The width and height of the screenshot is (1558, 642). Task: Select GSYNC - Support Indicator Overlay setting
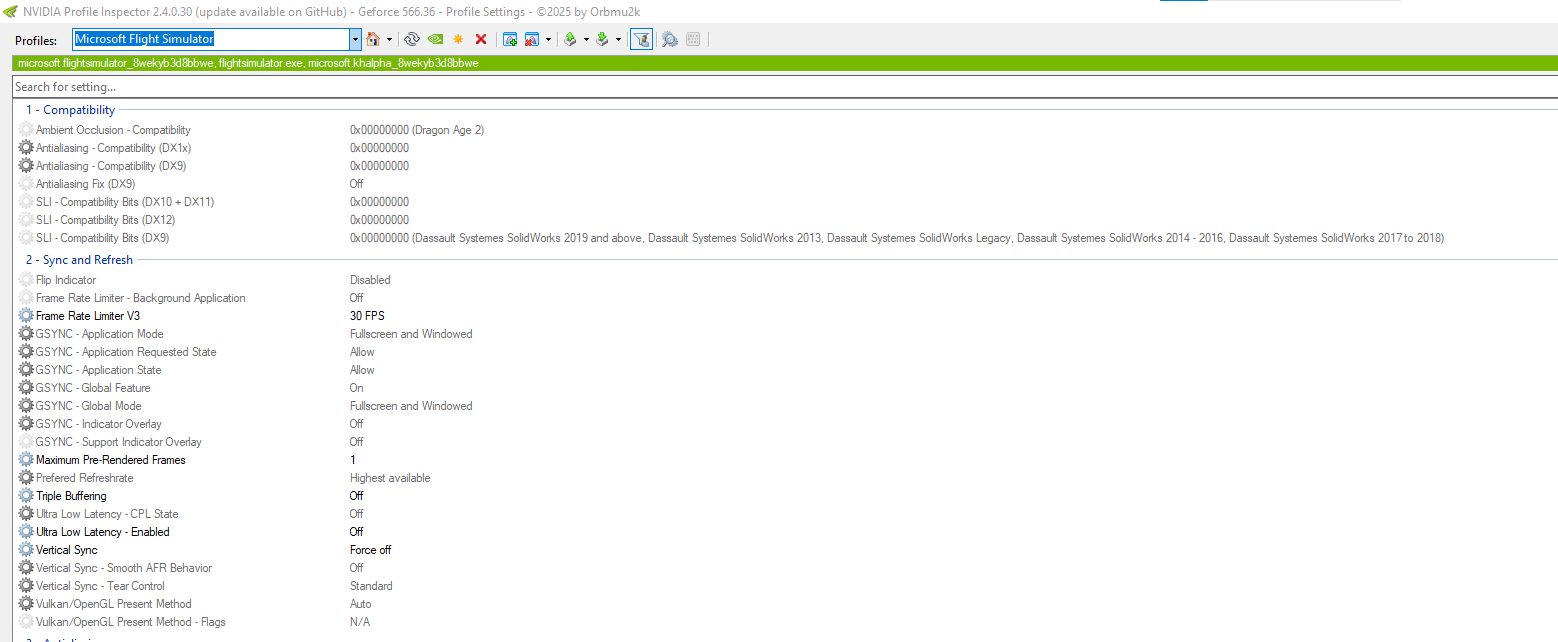click(119, 442)
